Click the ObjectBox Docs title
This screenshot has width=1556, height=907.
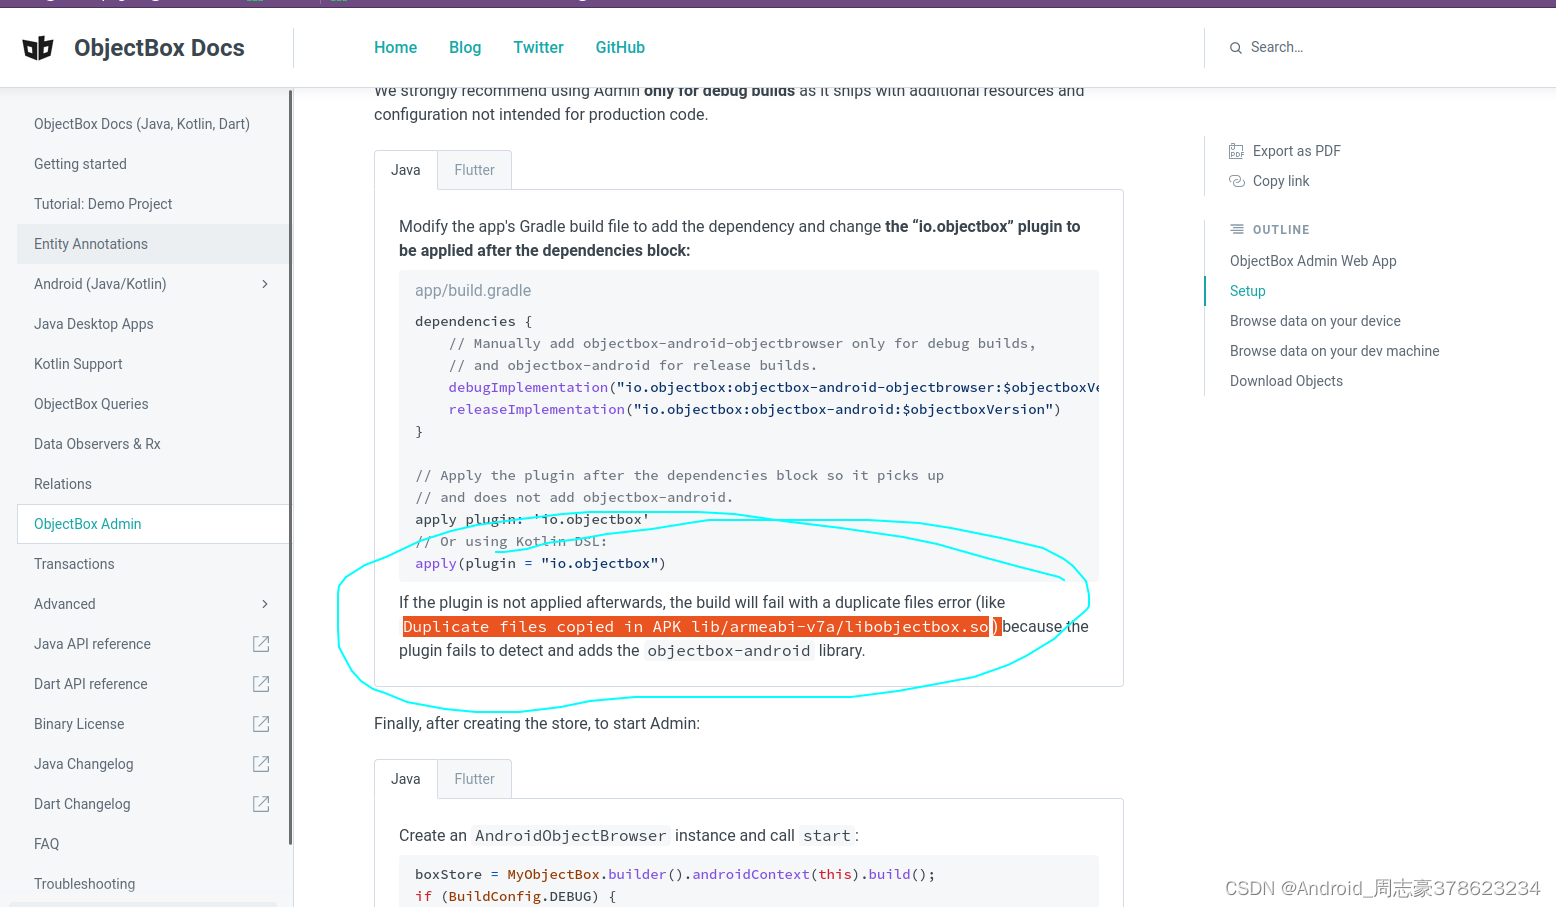click(159, 48)
